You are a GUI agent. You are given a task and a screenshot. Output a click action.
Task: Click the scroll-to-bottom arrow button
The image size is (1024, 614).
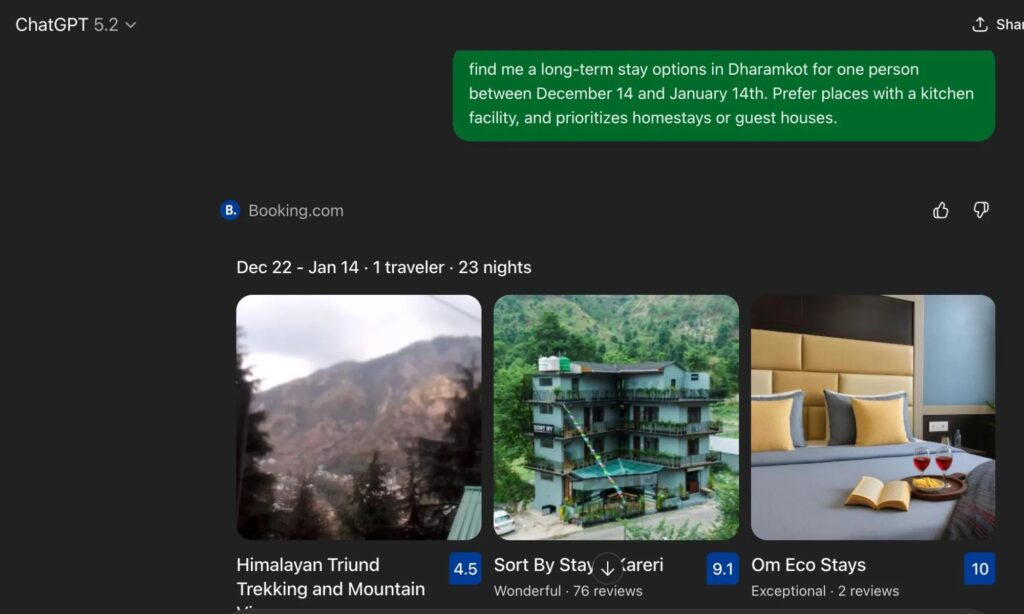[607, 568]
